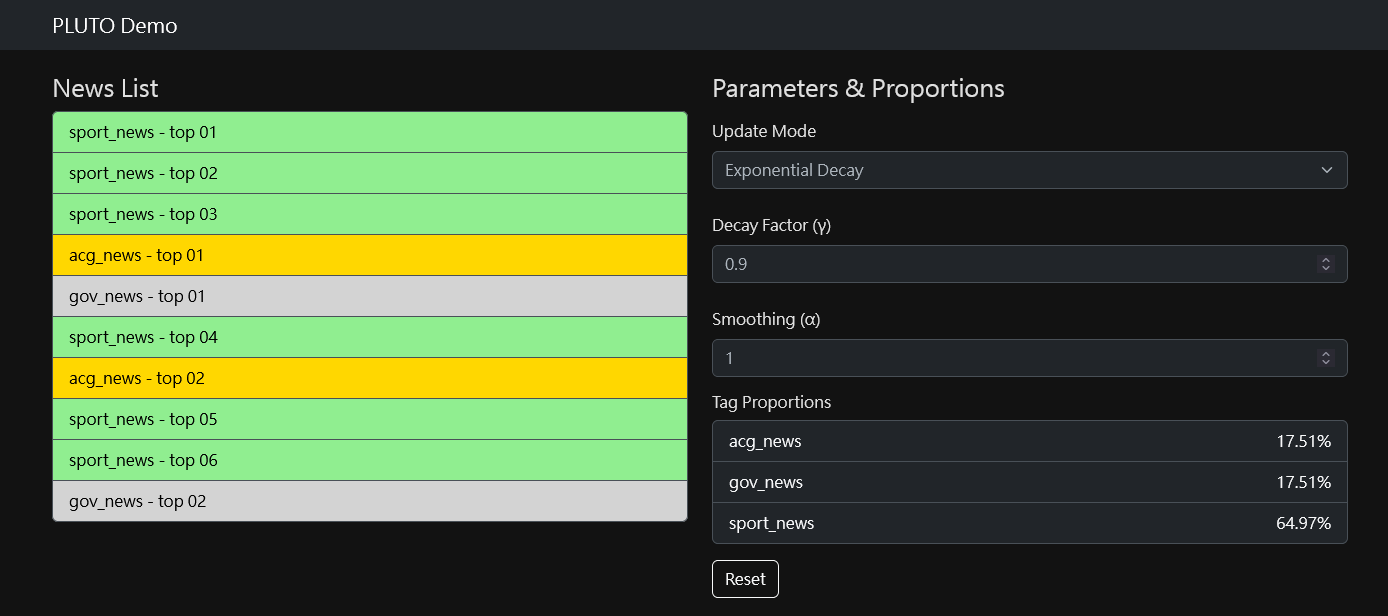Click the Smoothing stepper arrows
Screen dimensions: 1388x616
(x=1326, y=358)
